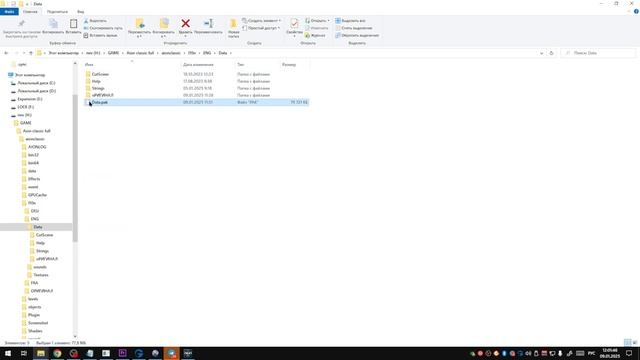Switch to the View (Вид) ribbon tab
The width and height of the screenshot is (640, 360).
[80, 11]
